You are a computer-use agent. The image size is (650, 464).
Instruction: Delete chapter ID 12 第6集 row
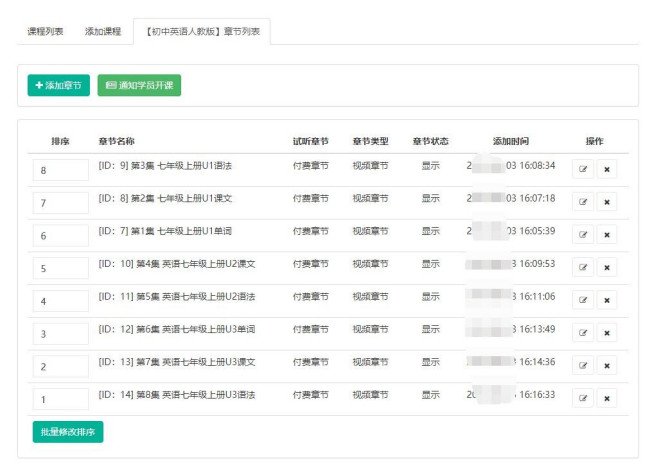click(607, 333)
